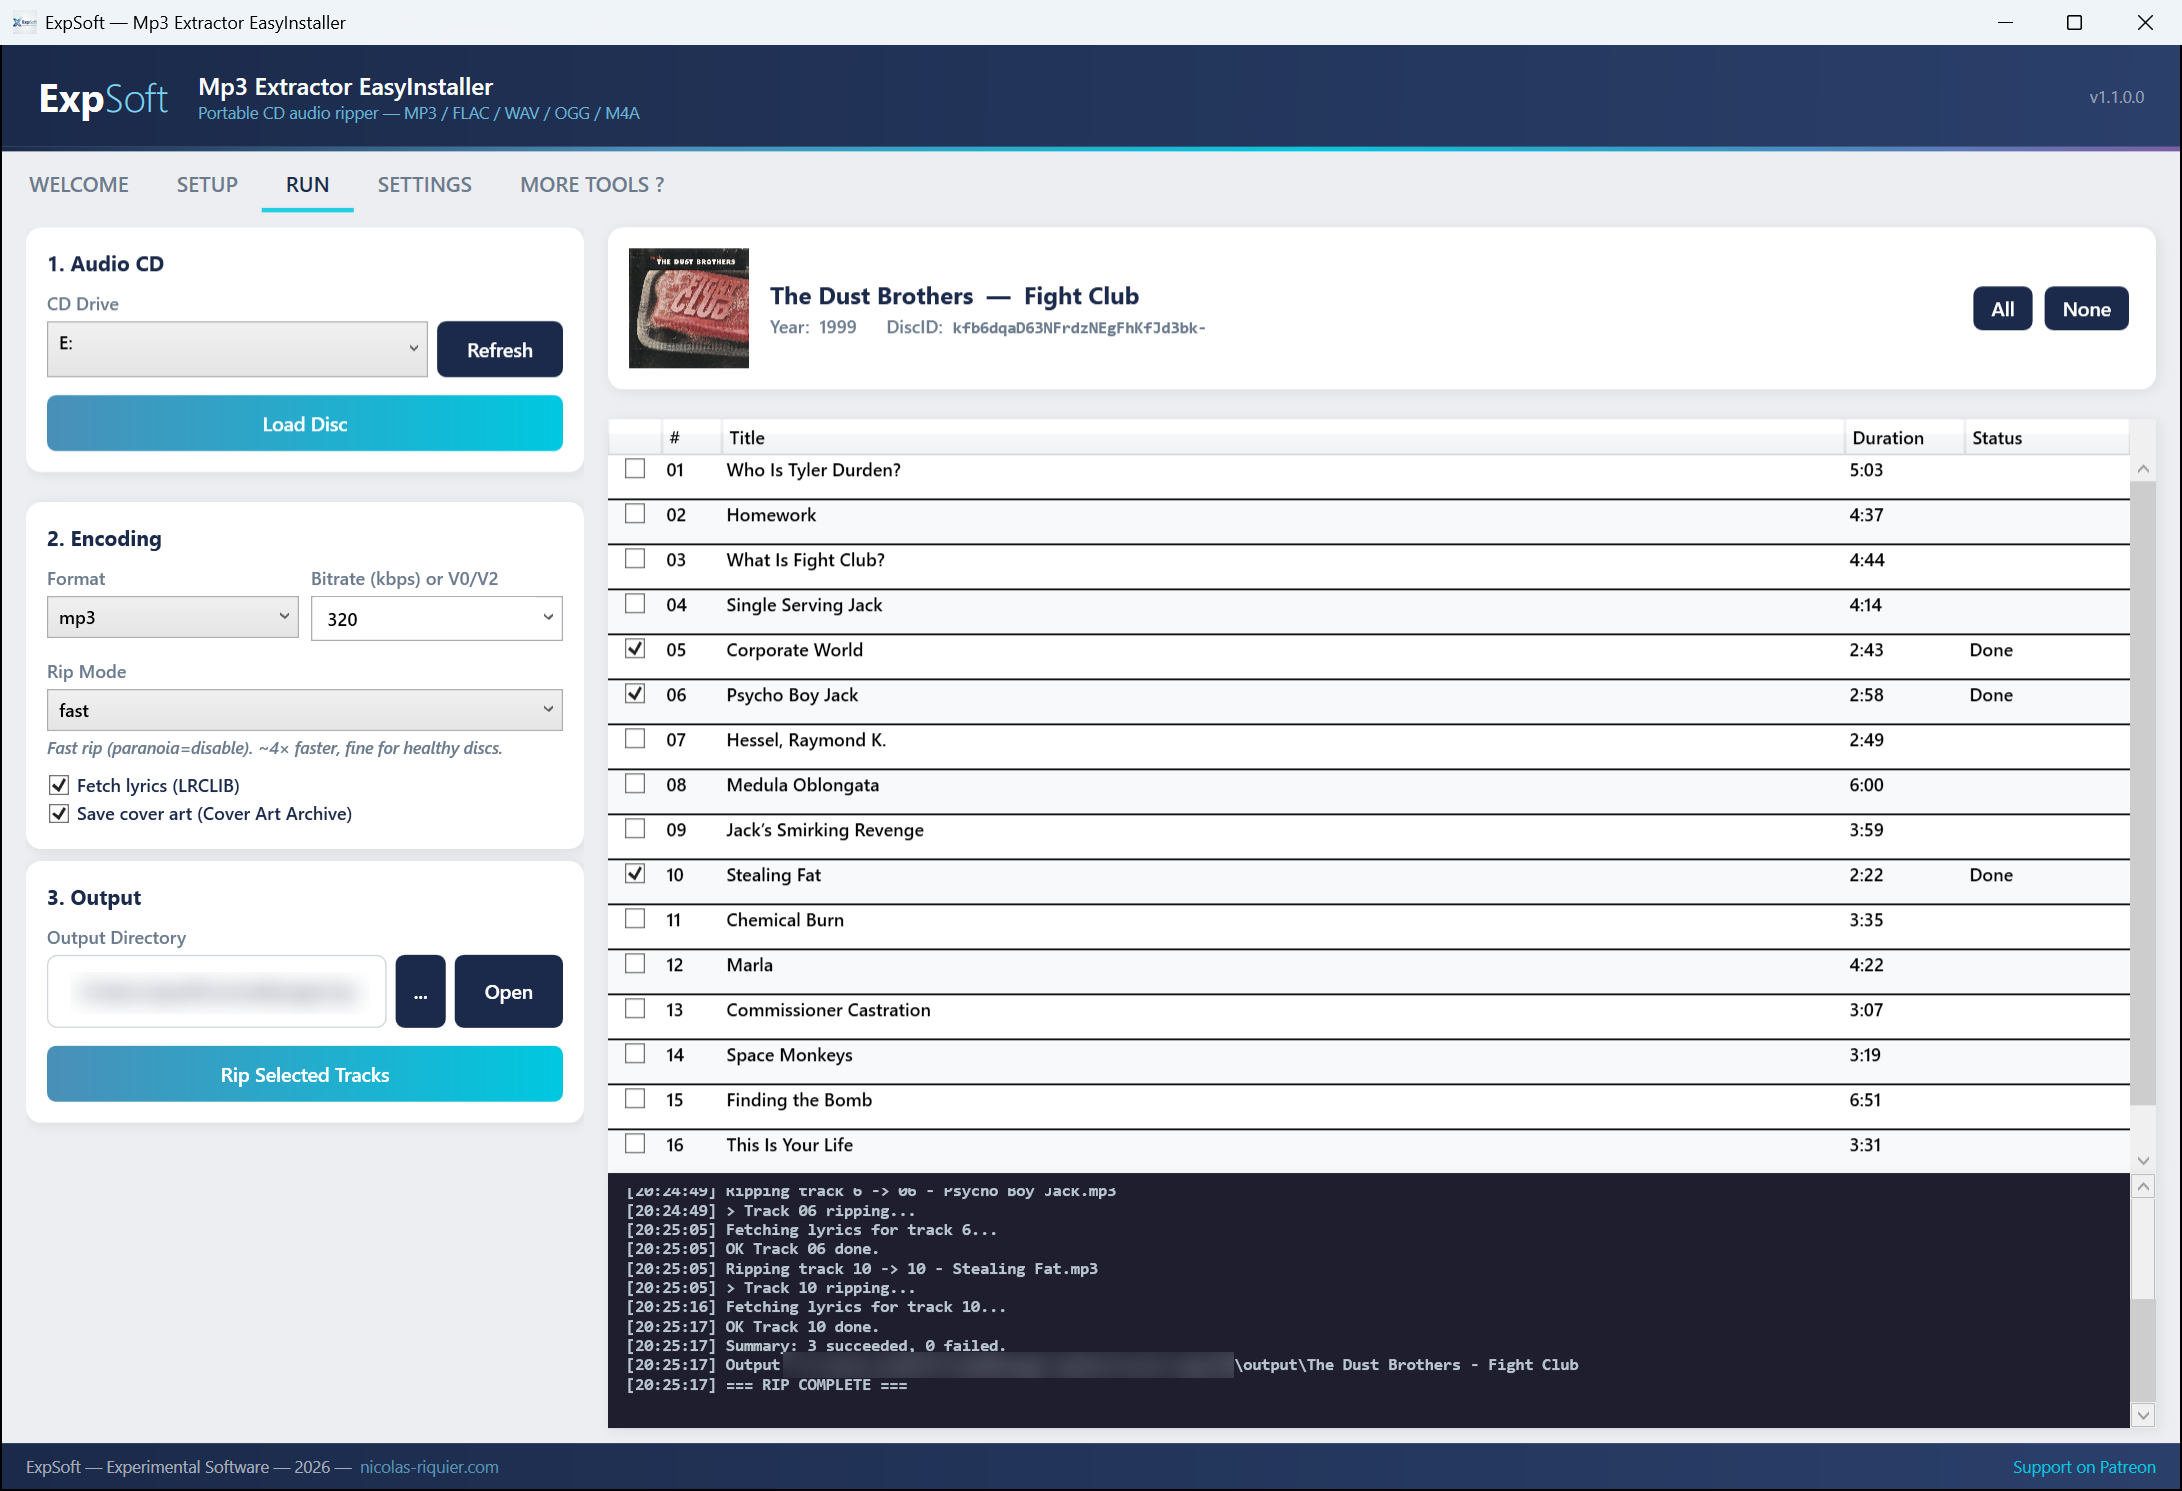Click the Title column header
Viewport: 2182px width, 1491px height.
(x=1282, y=437)
